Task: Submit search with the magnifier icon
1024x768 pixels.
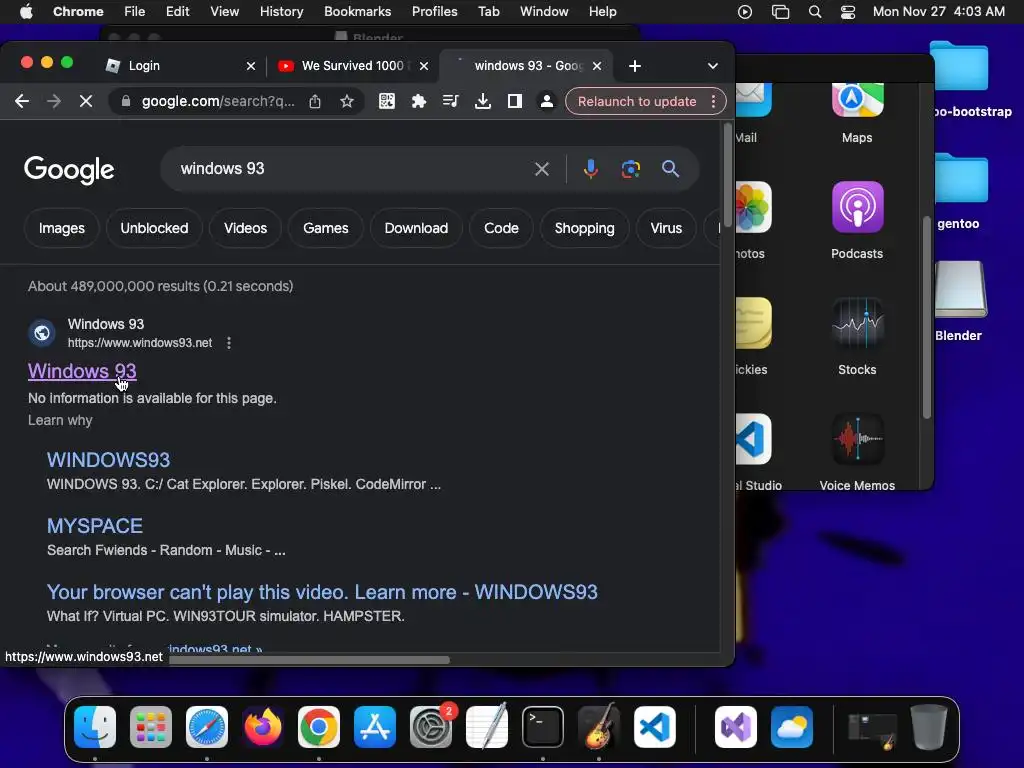Action: click(670, 169)
